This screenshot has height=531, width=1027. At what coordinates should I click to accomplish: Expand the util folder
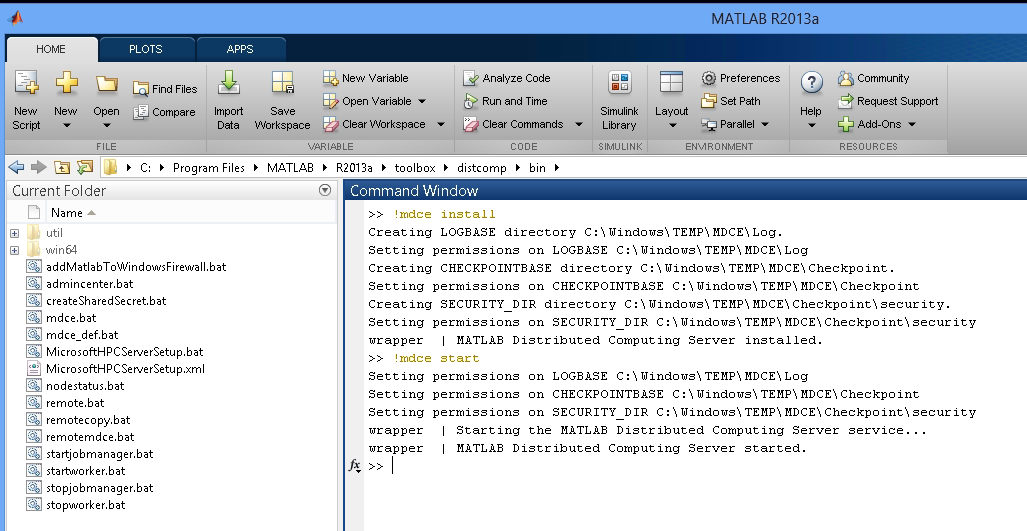(x=15, y=232)
